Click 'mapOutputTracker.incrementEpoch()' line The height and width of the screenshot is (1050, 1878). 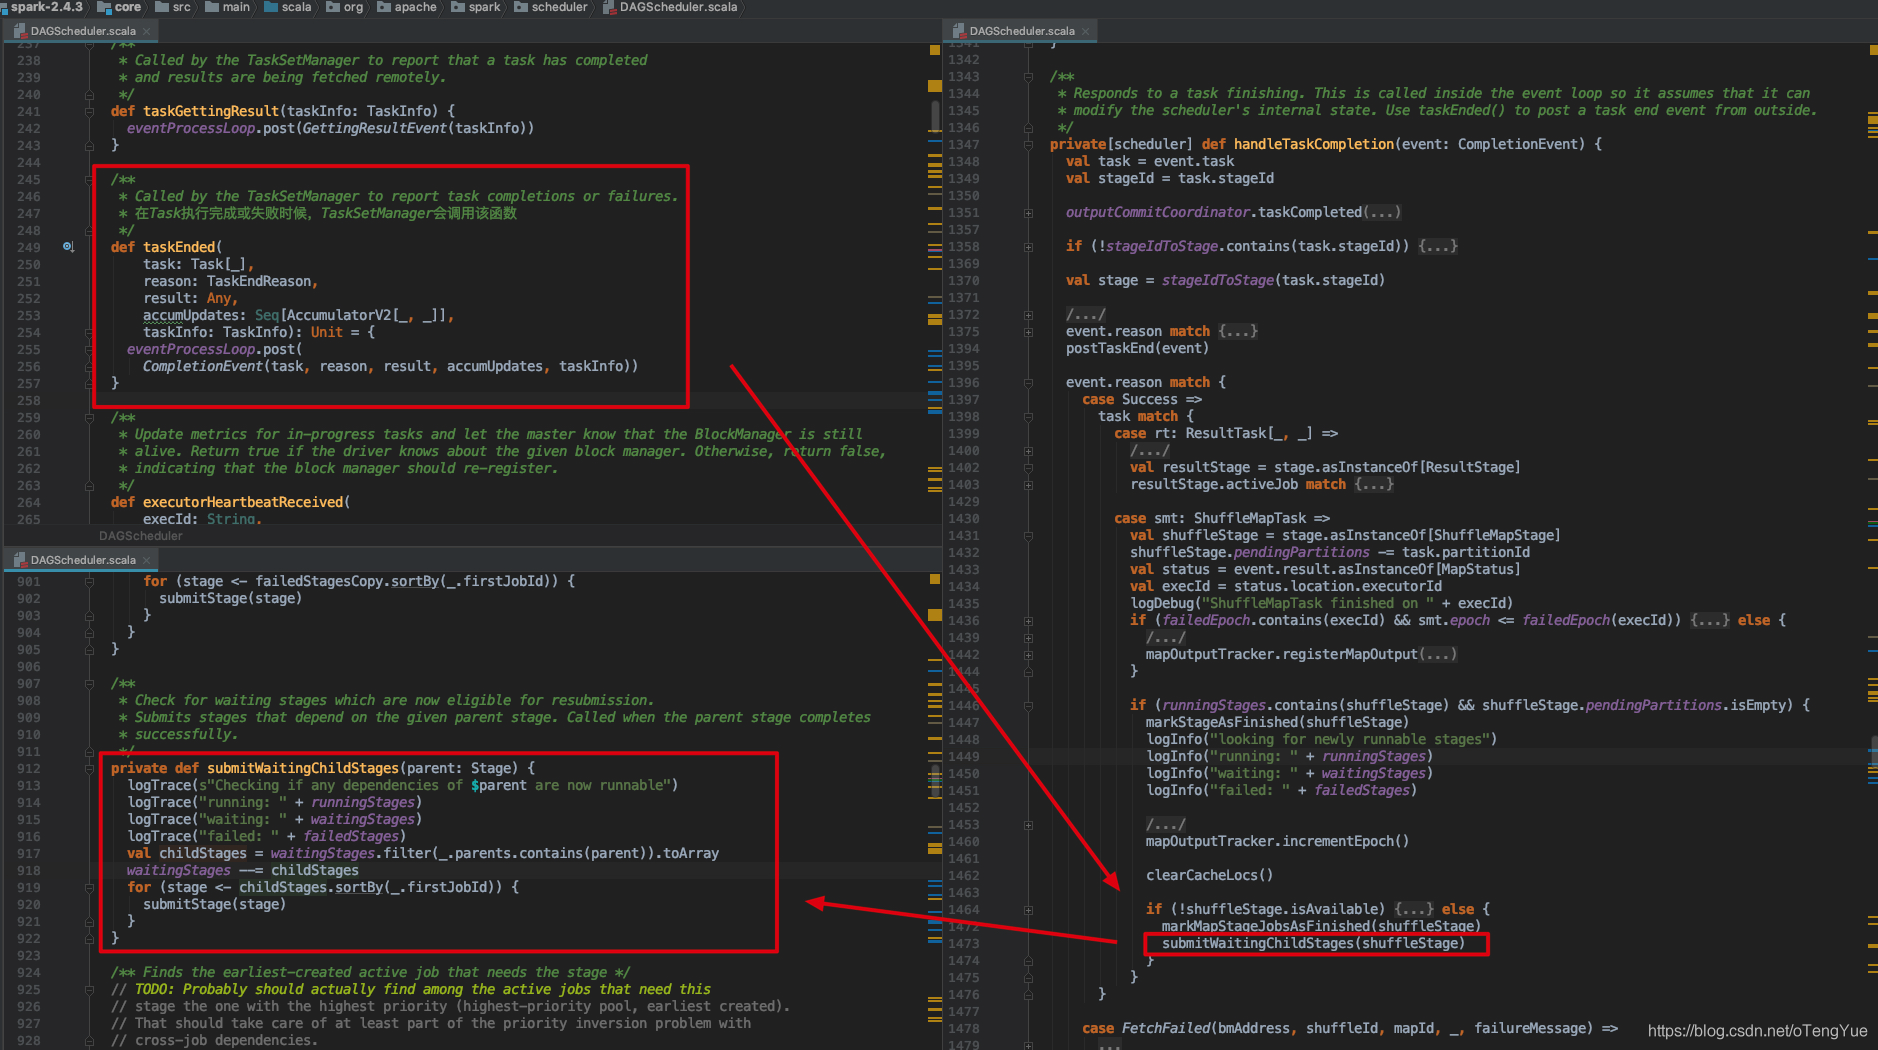1277,841
